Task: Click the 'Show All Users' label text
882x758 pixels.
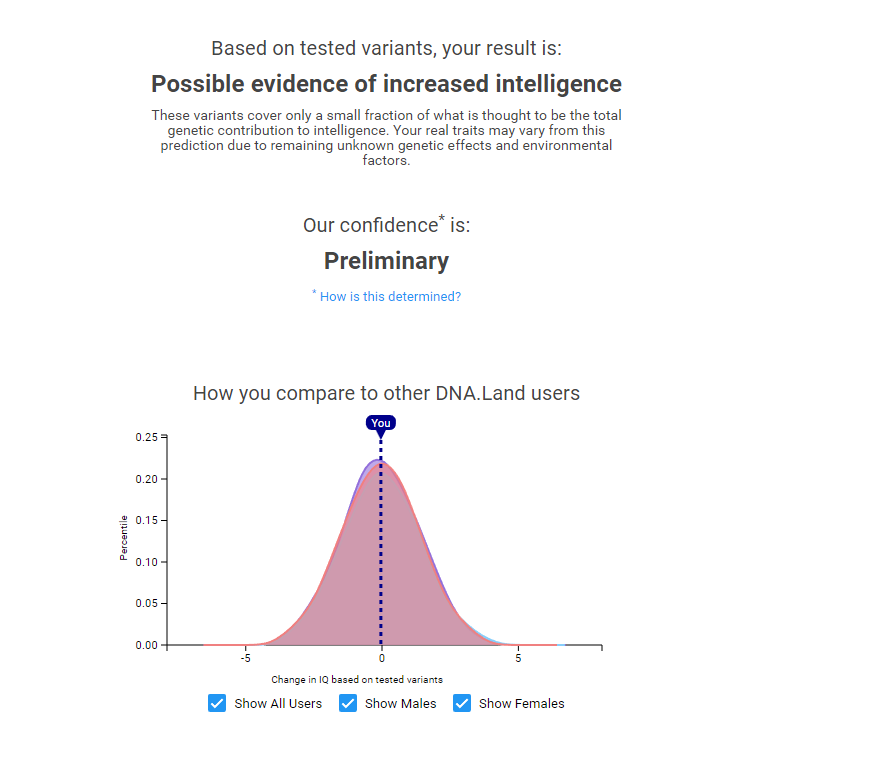Action: point(278,703)
